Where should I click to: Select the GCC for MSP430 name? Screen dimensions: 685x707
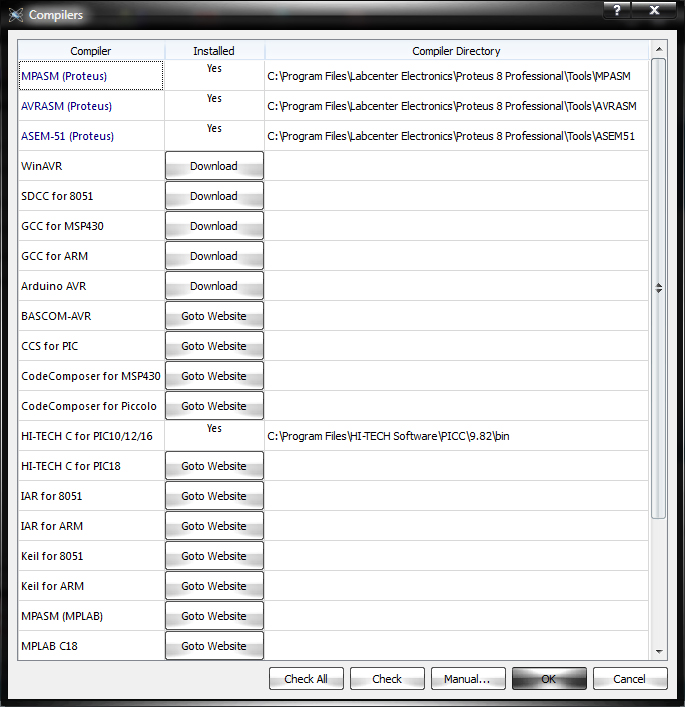(62, 226)
